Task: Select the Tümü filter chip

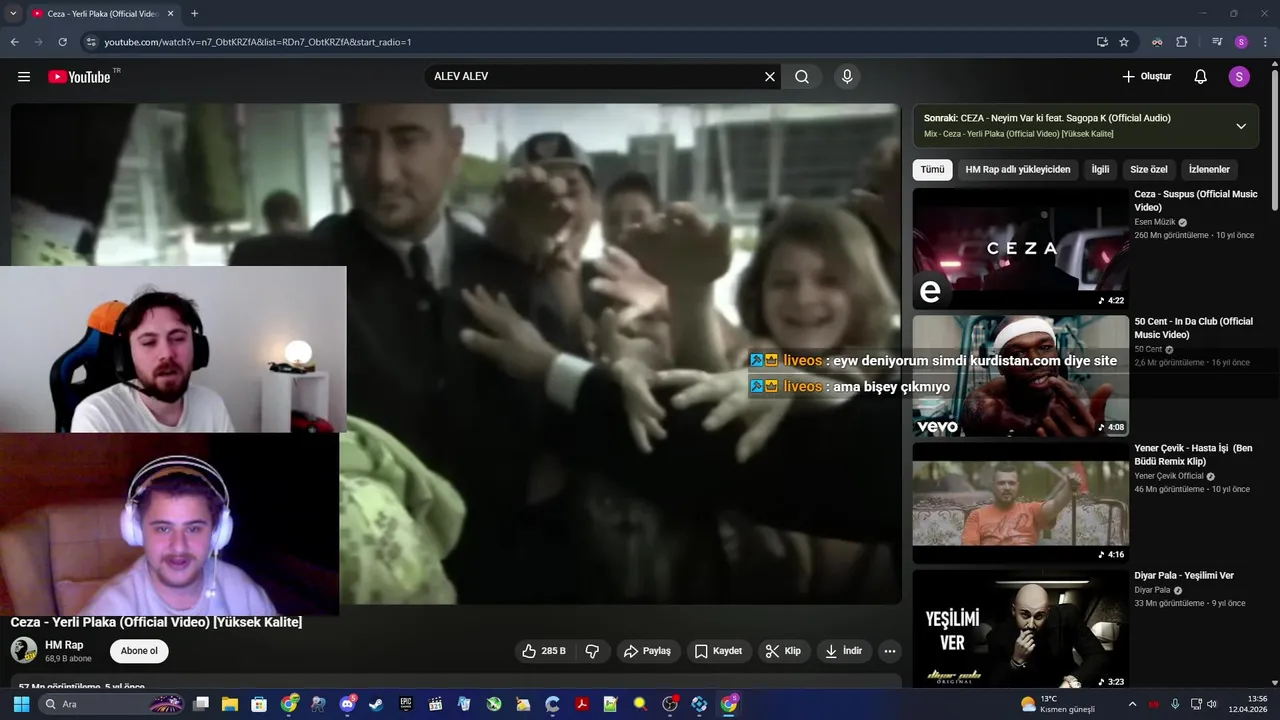Action: [932, 170]
